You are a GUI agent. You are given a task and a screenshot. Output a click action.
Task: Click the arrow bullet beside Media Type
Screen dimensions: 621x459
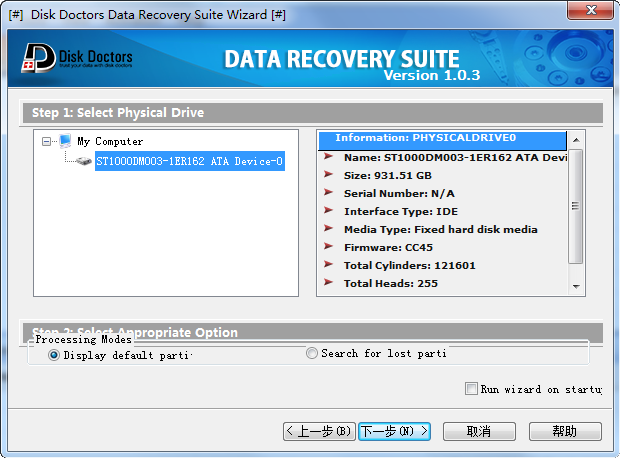coord(329,229)
